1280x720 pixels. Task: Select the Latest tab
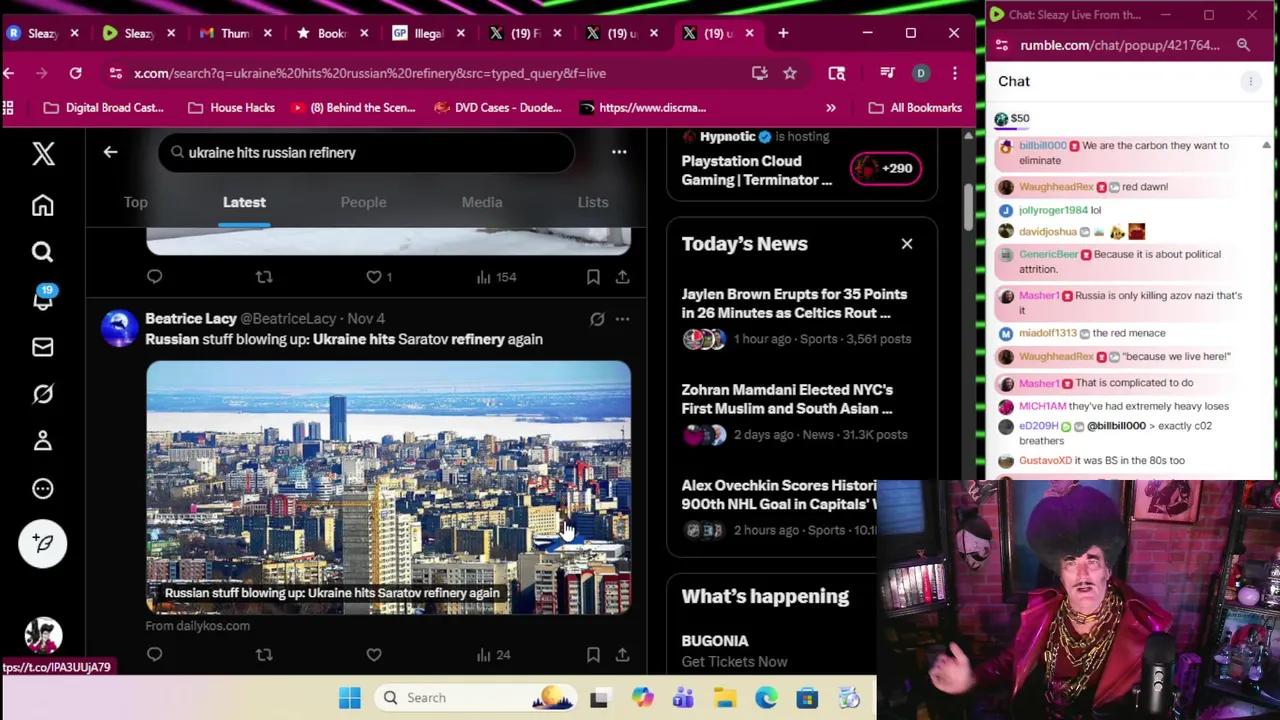point(244,202)
